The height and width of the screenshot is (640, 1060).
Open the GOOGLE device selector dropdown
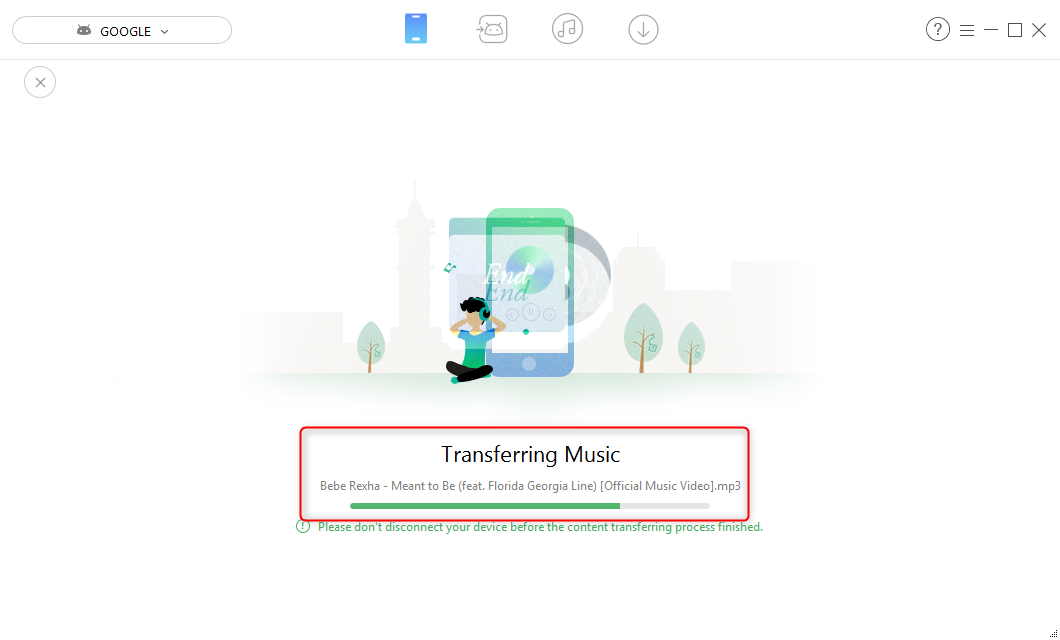pos(122,30)
